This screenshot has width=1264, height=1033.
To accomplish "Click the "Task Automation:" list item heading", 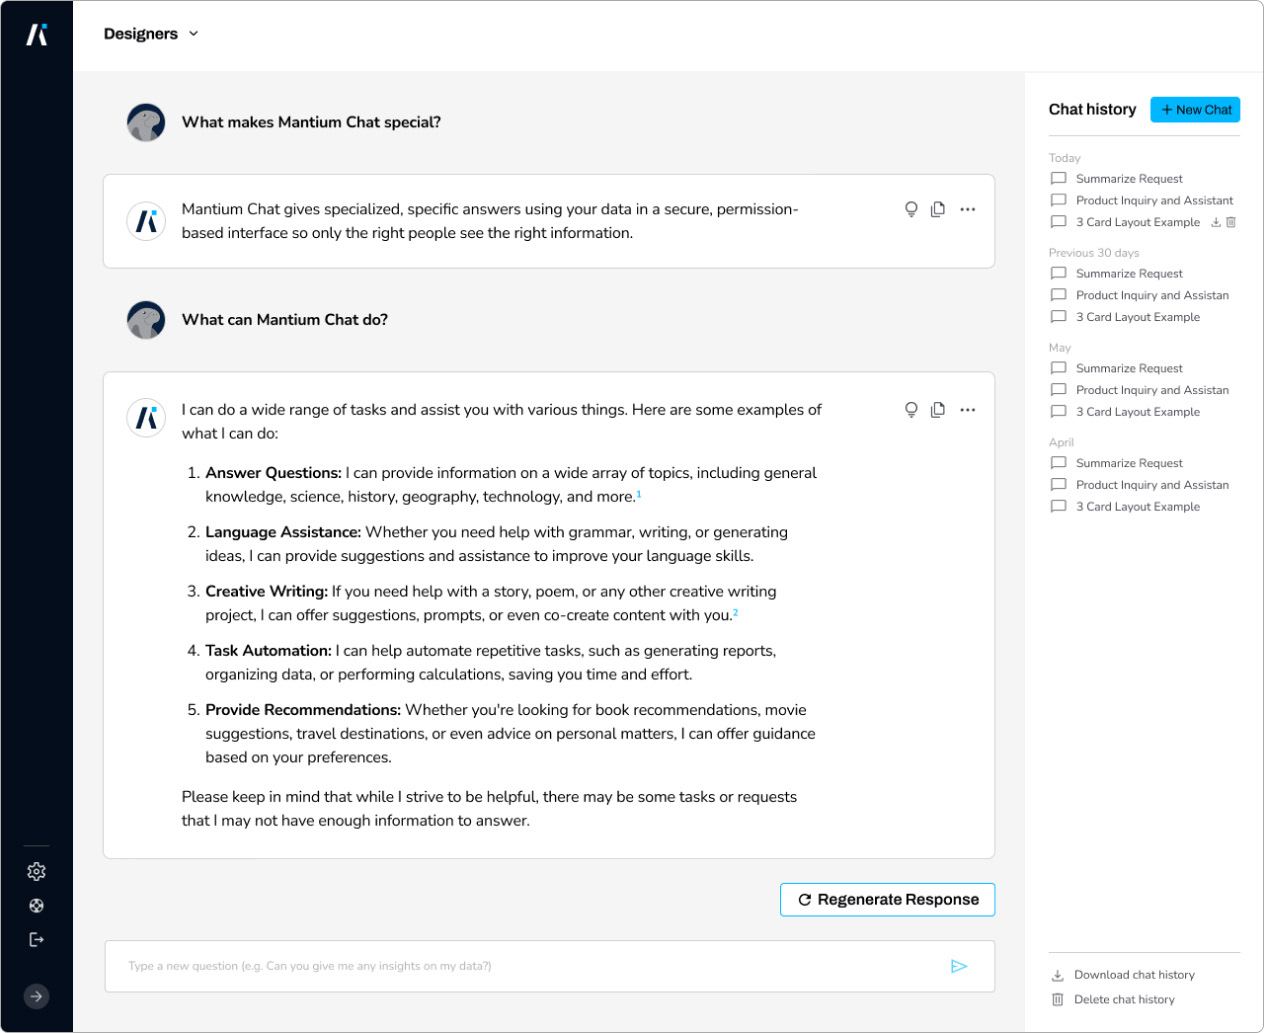I will tap(268, 650).
